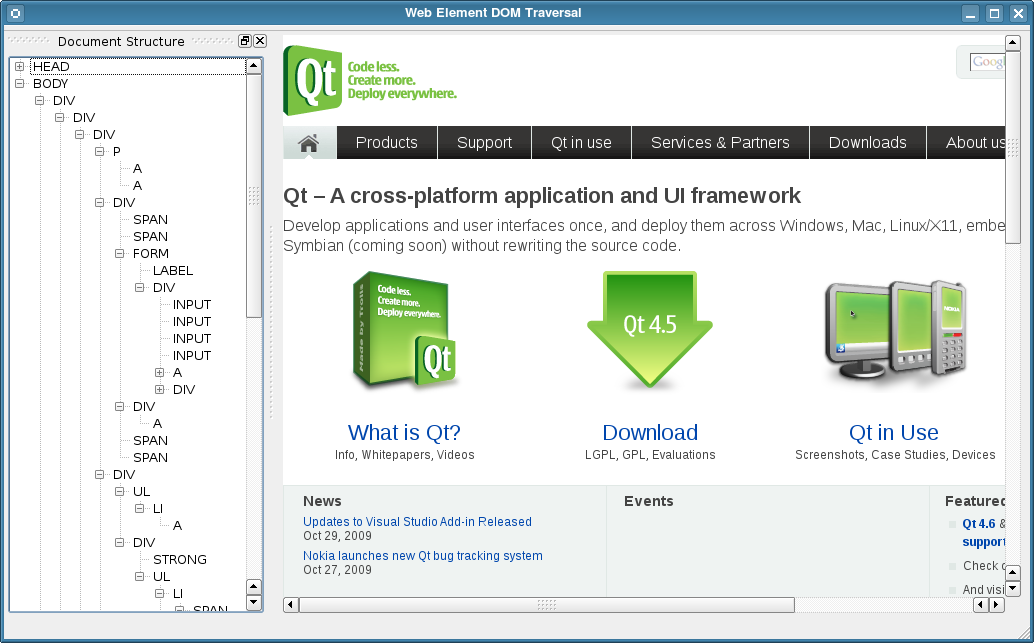Click the web page horizontal scrollbar thumb
Screen dimensions: 1034x643
pos(547,605)
